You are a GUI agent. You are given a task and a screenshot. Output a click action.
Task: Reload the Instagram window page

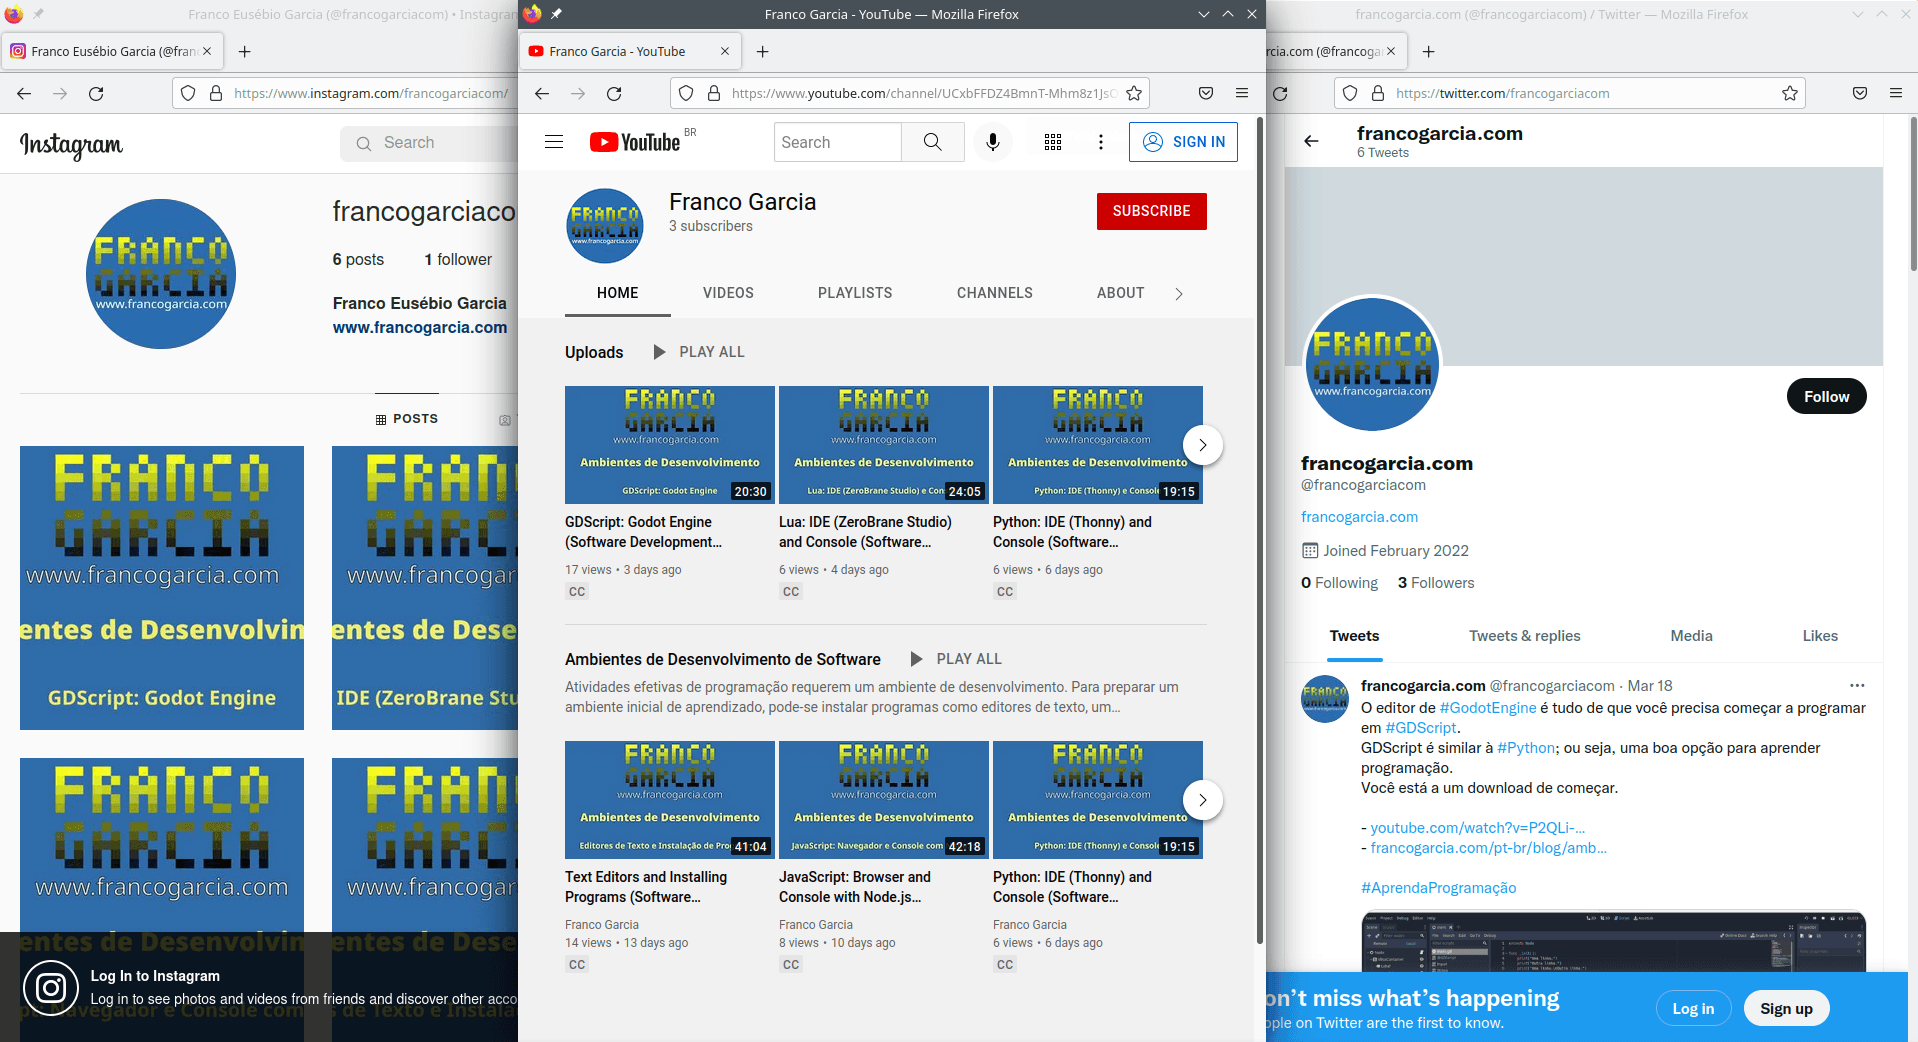point(96,93)
